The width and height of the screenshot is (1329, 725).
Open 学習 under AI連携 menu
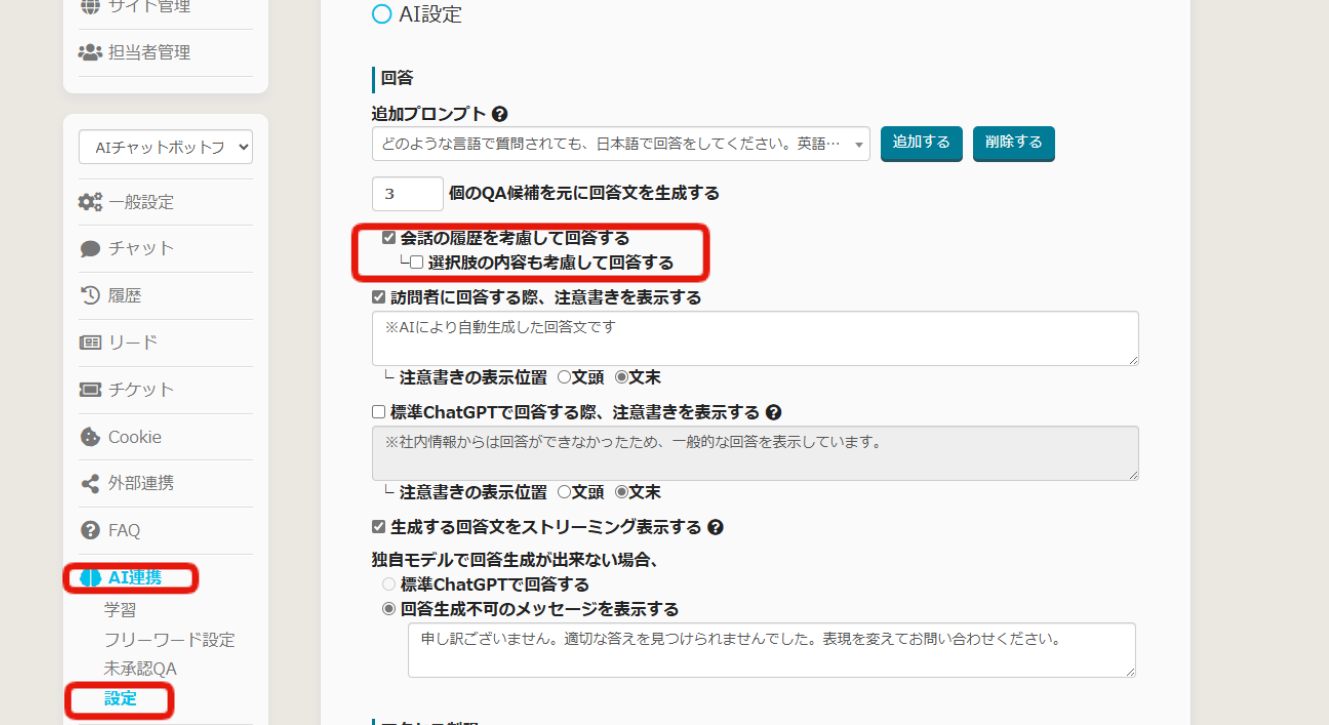(x=120, y=609)
